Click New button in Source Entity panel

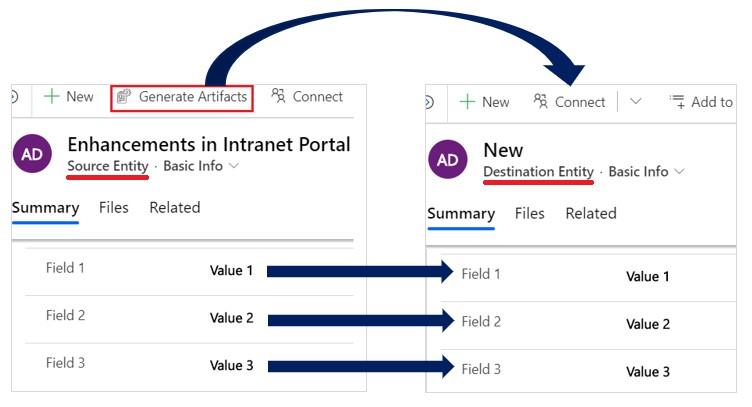pyautogui.click(x=69, y=97)
